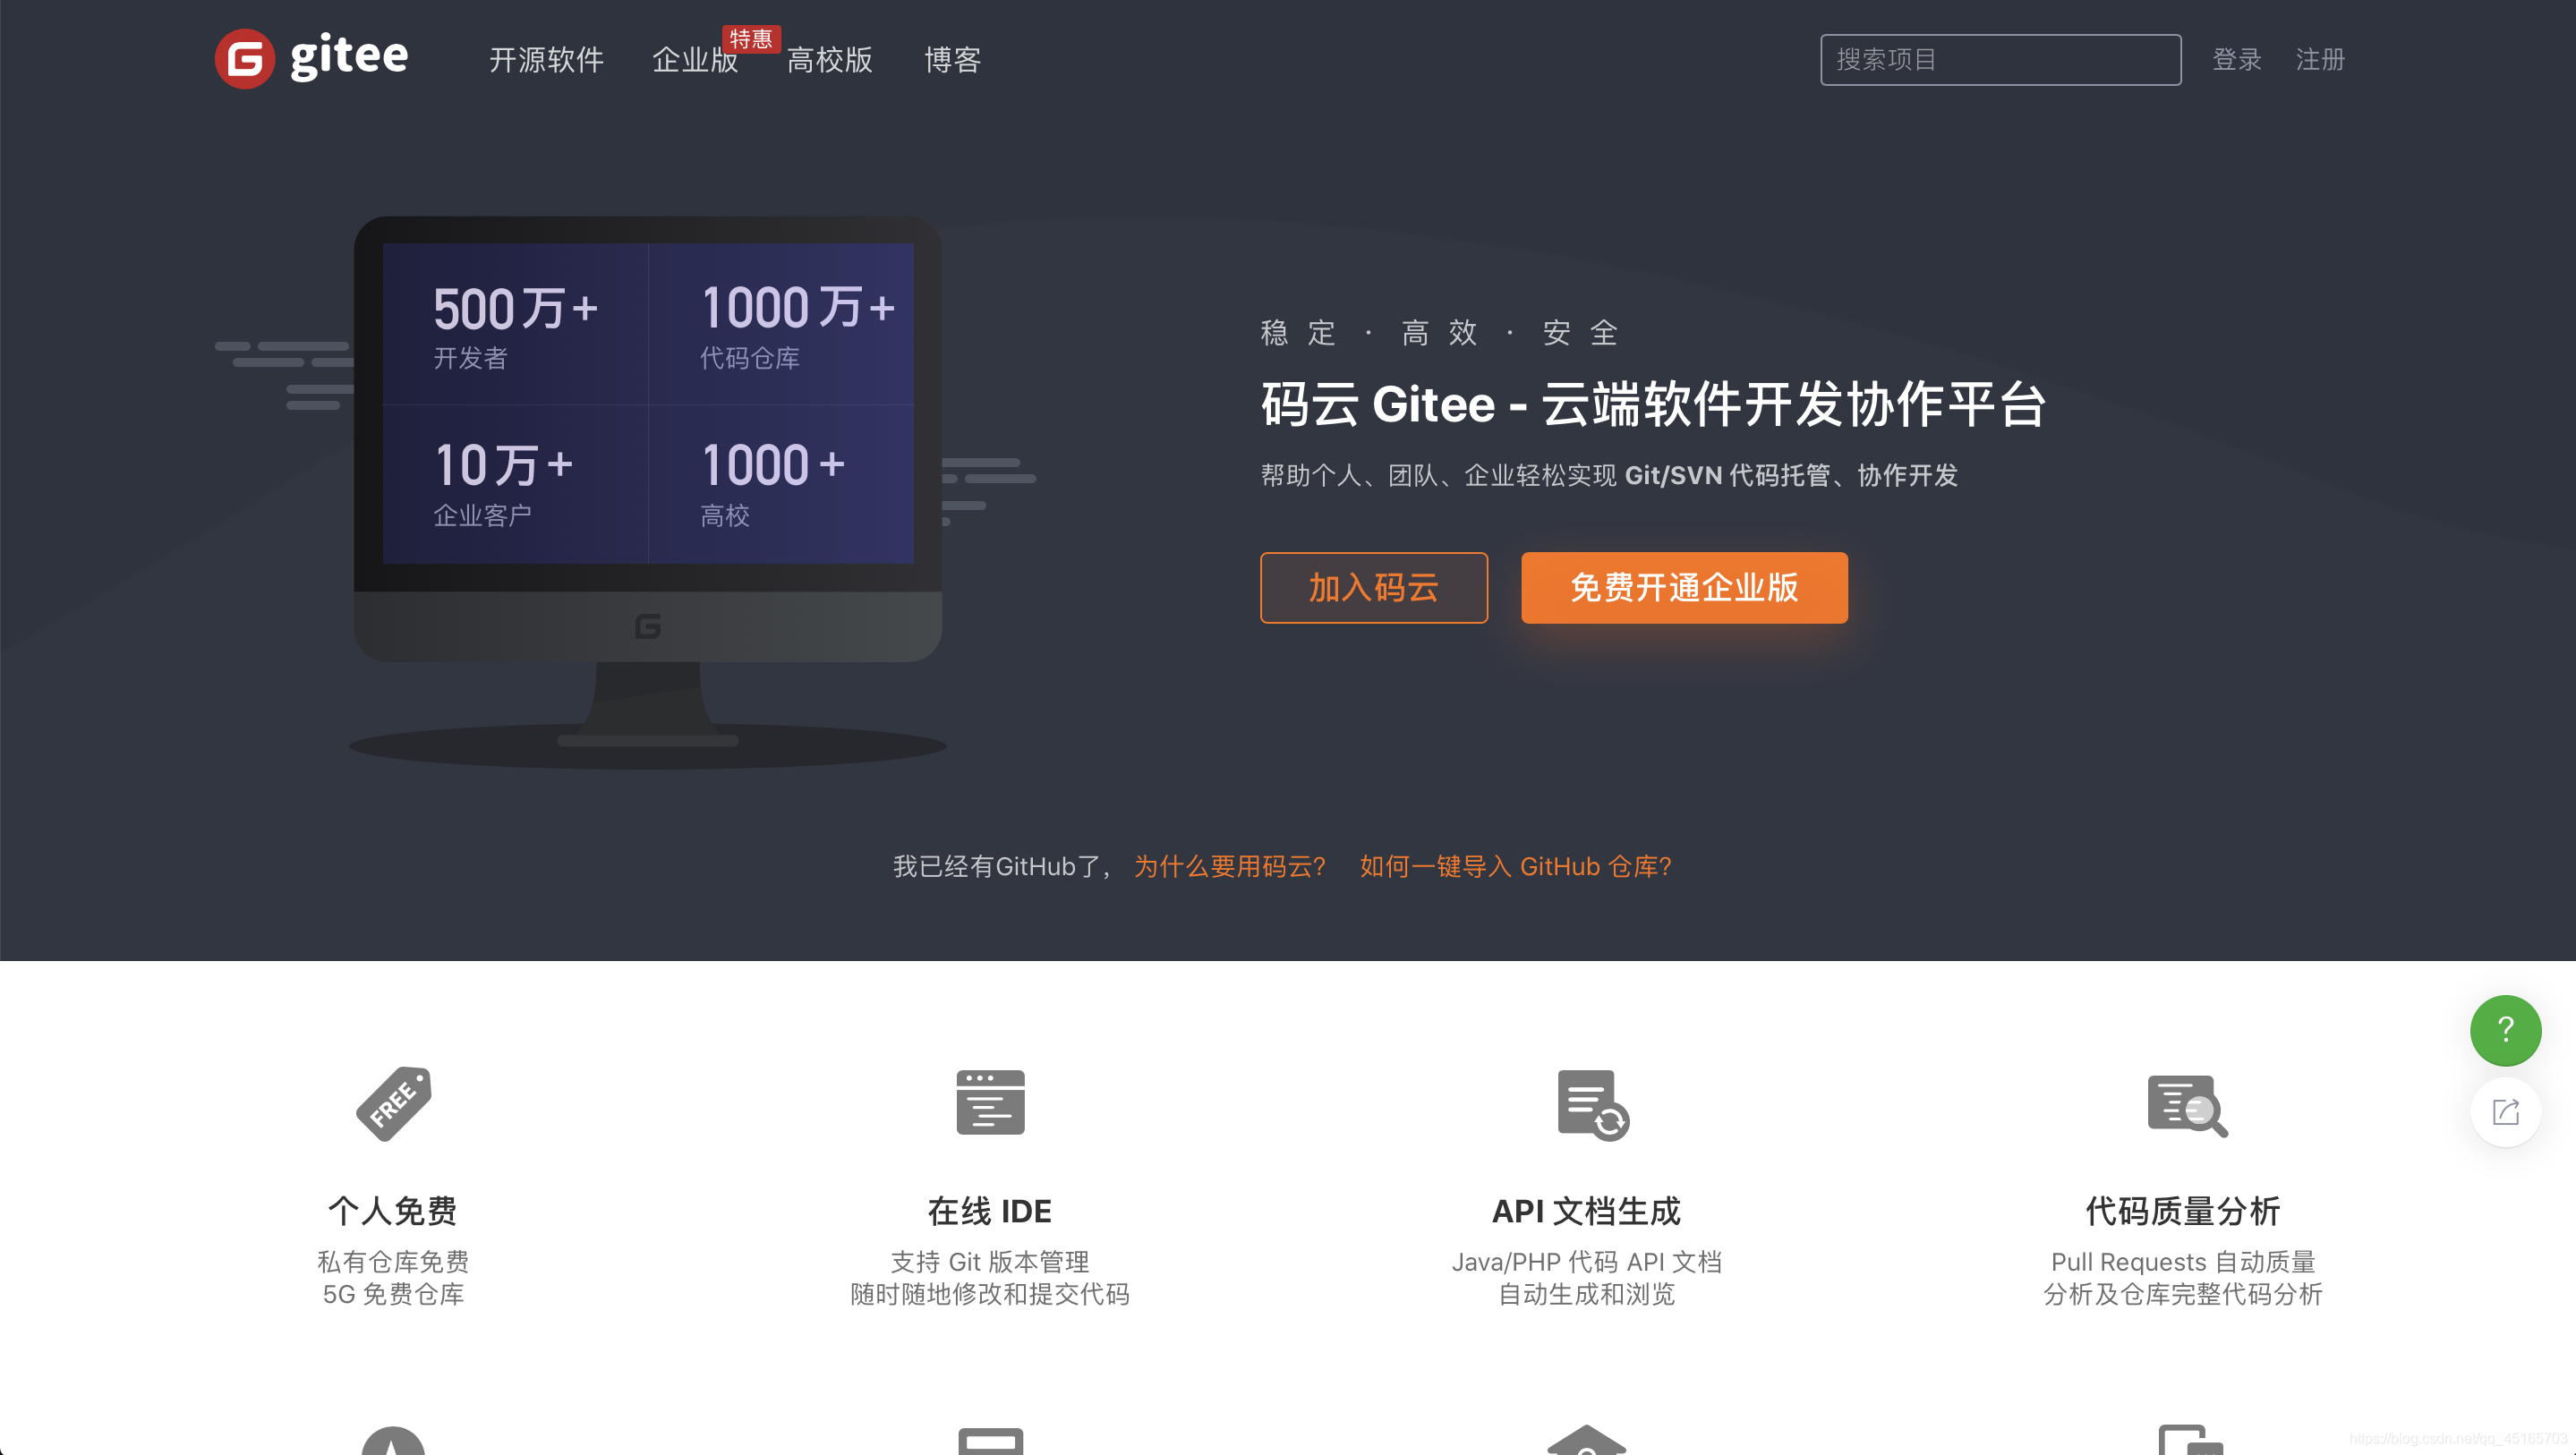
Task: Click the API 文档生成 heading
Action: pos(1586,1211)
